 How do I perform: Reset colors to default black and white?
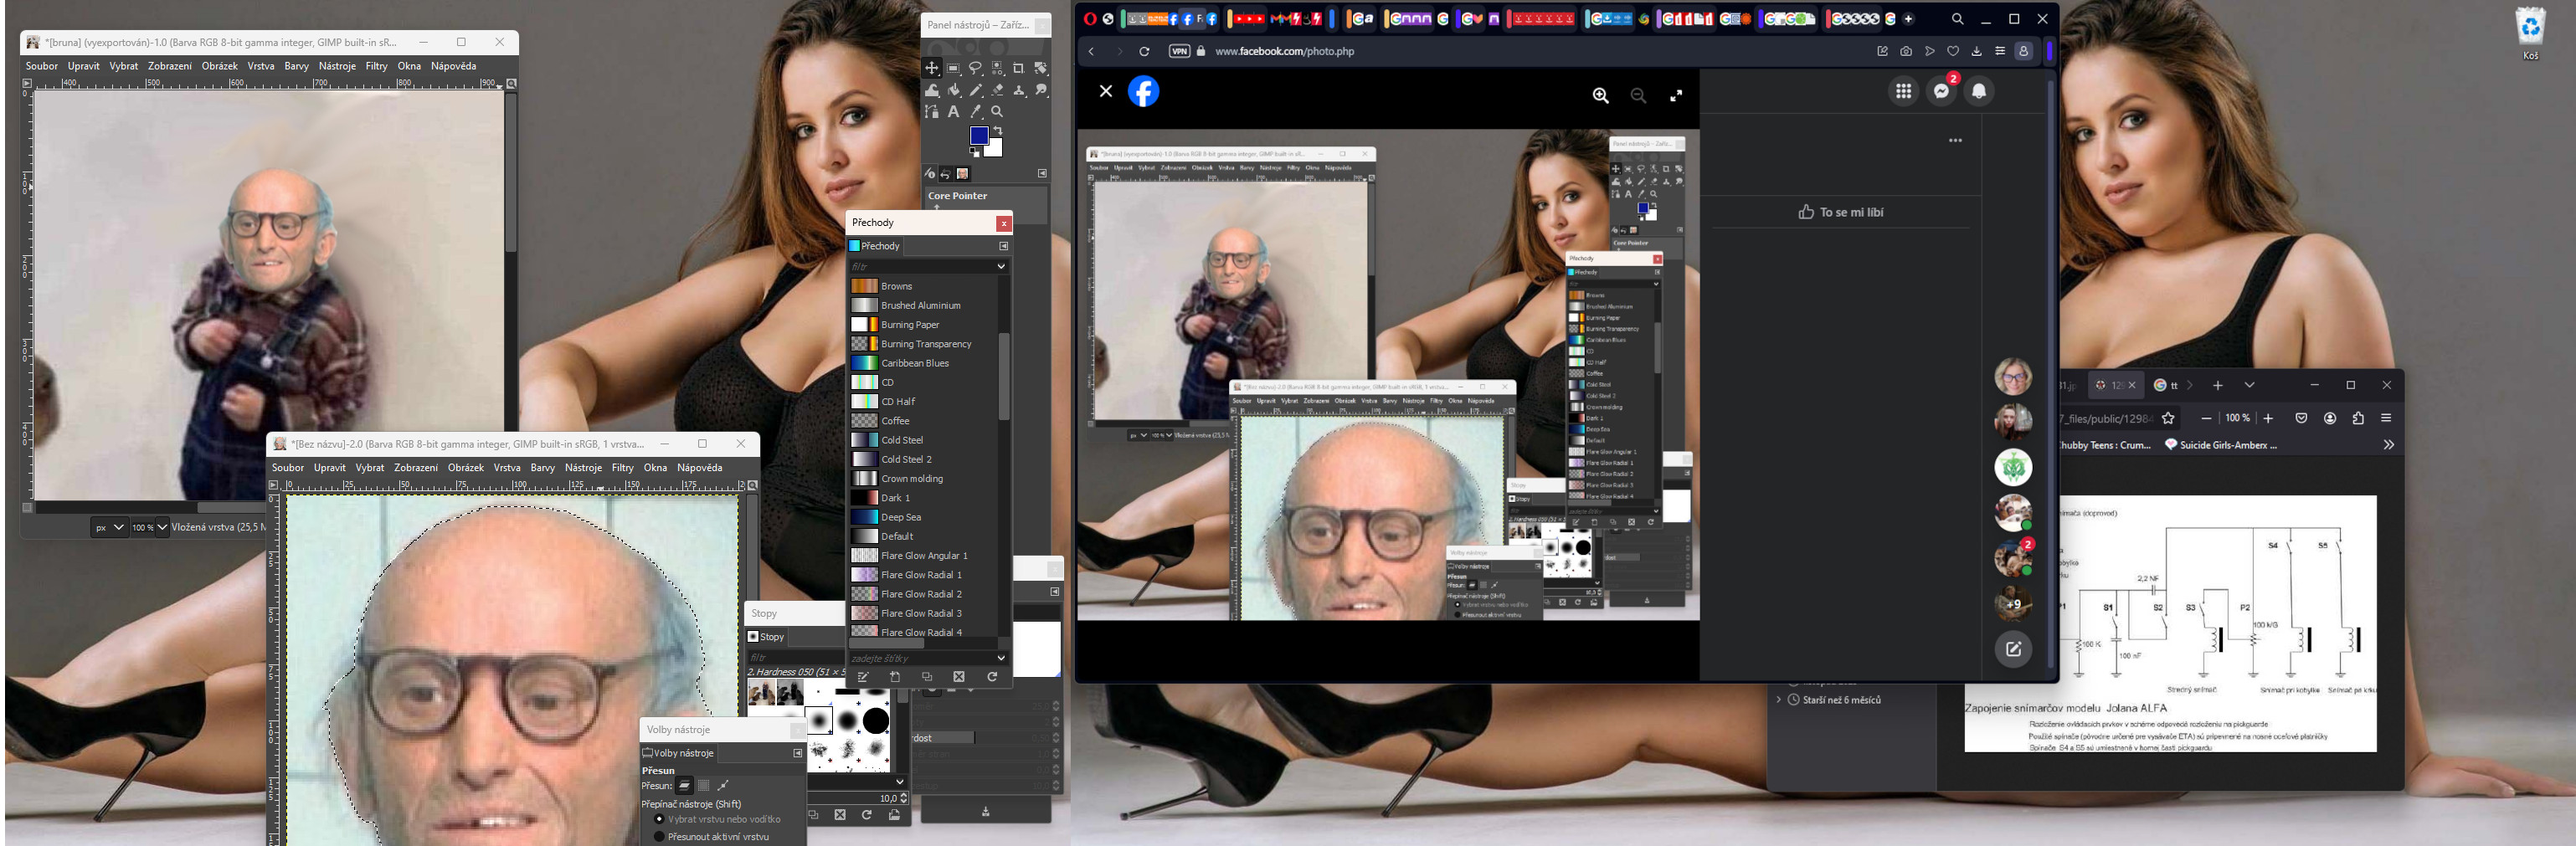click(x=975, y=152)
